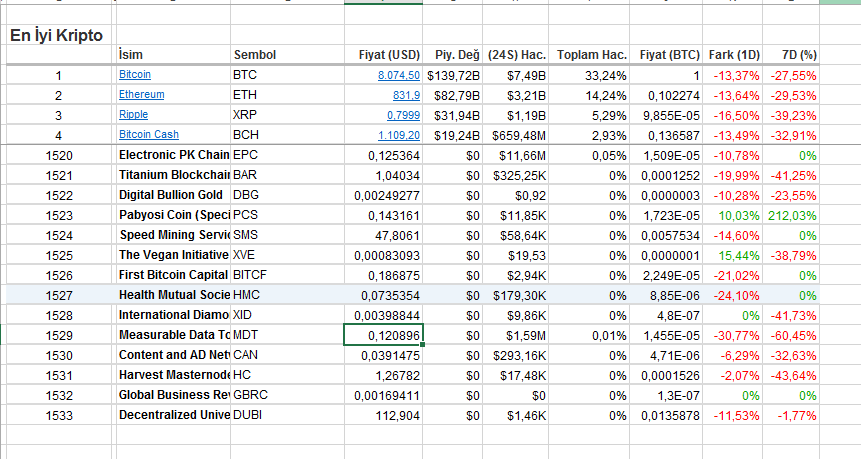Select the 0,01% total volume cell
Screen dimensions: 861x459
click(589, 335)
